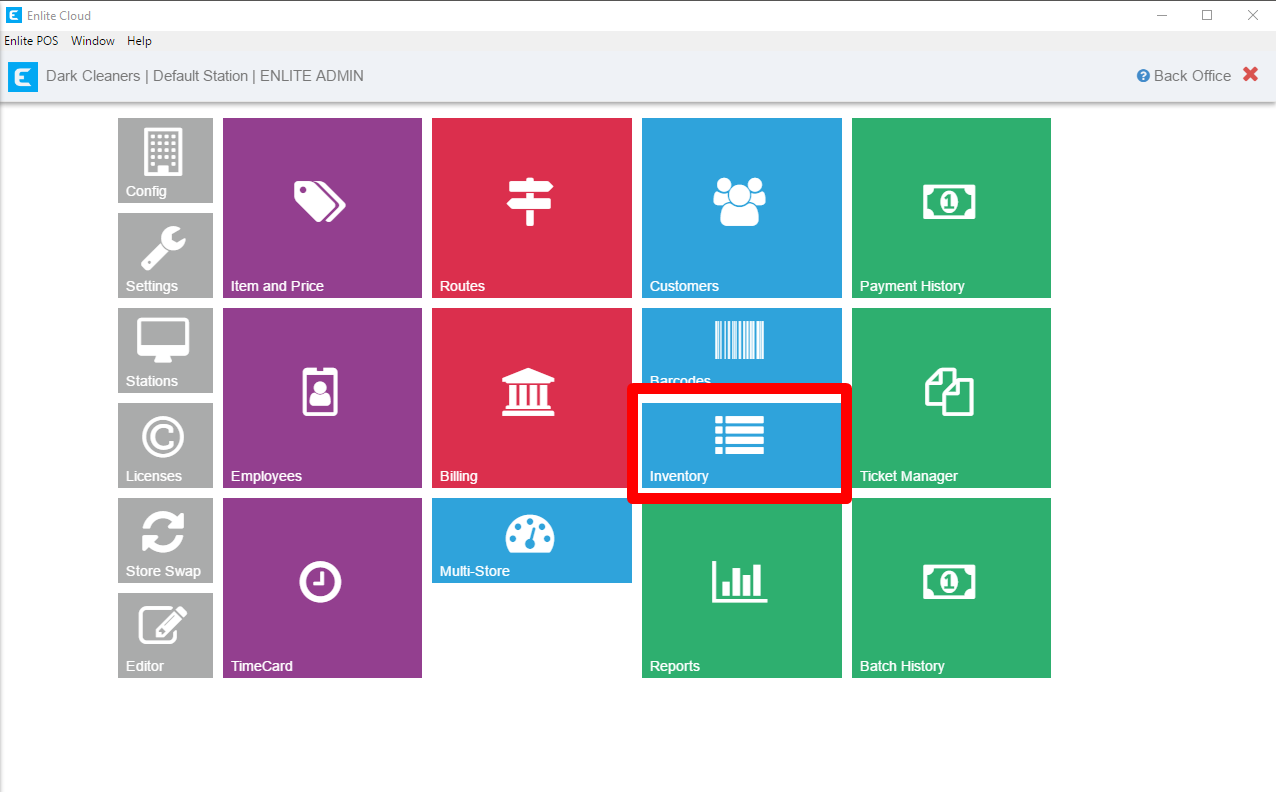Open the Customers tile
Image resolution: width=1276 pixels, height=792 pixels.
click(742, 208)
